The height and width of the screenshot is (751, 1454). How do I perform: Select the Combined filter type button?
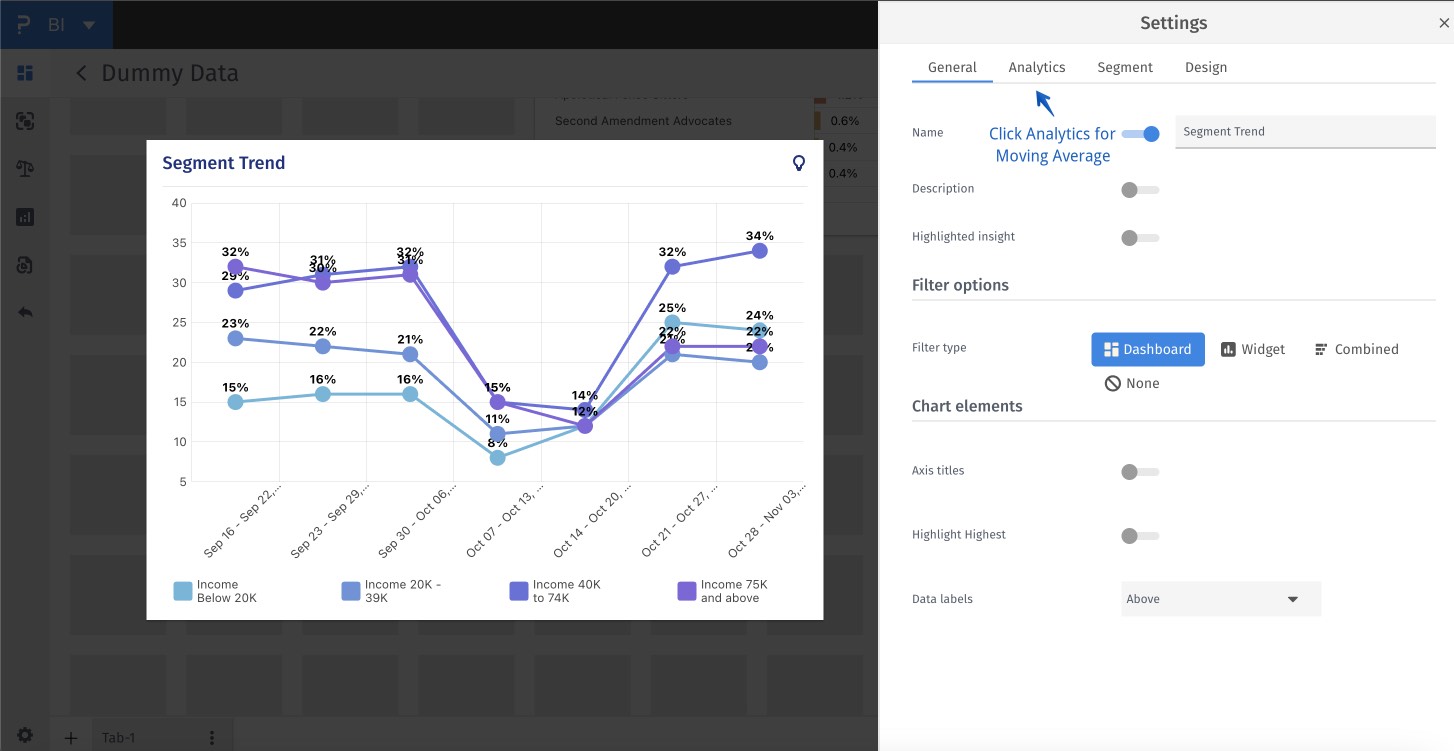pos(1356,349)
